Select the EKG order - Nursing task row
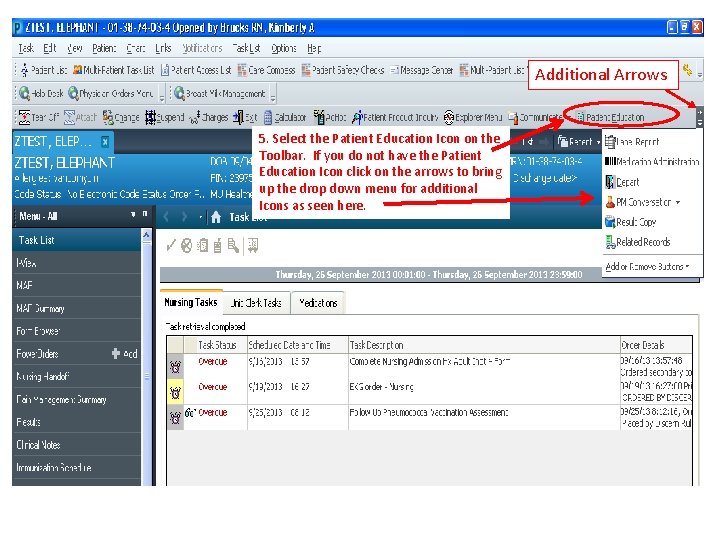Viewport: 720px width, 540px height. 429,391
